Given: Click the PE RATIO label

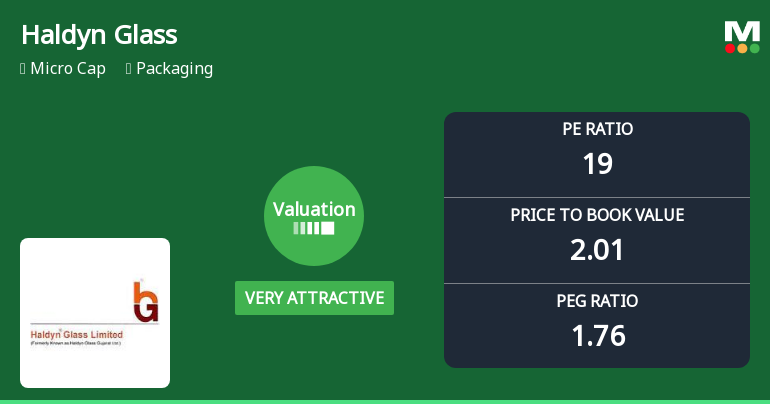Looking at the screenshot, I should click(x=597, y=129).
